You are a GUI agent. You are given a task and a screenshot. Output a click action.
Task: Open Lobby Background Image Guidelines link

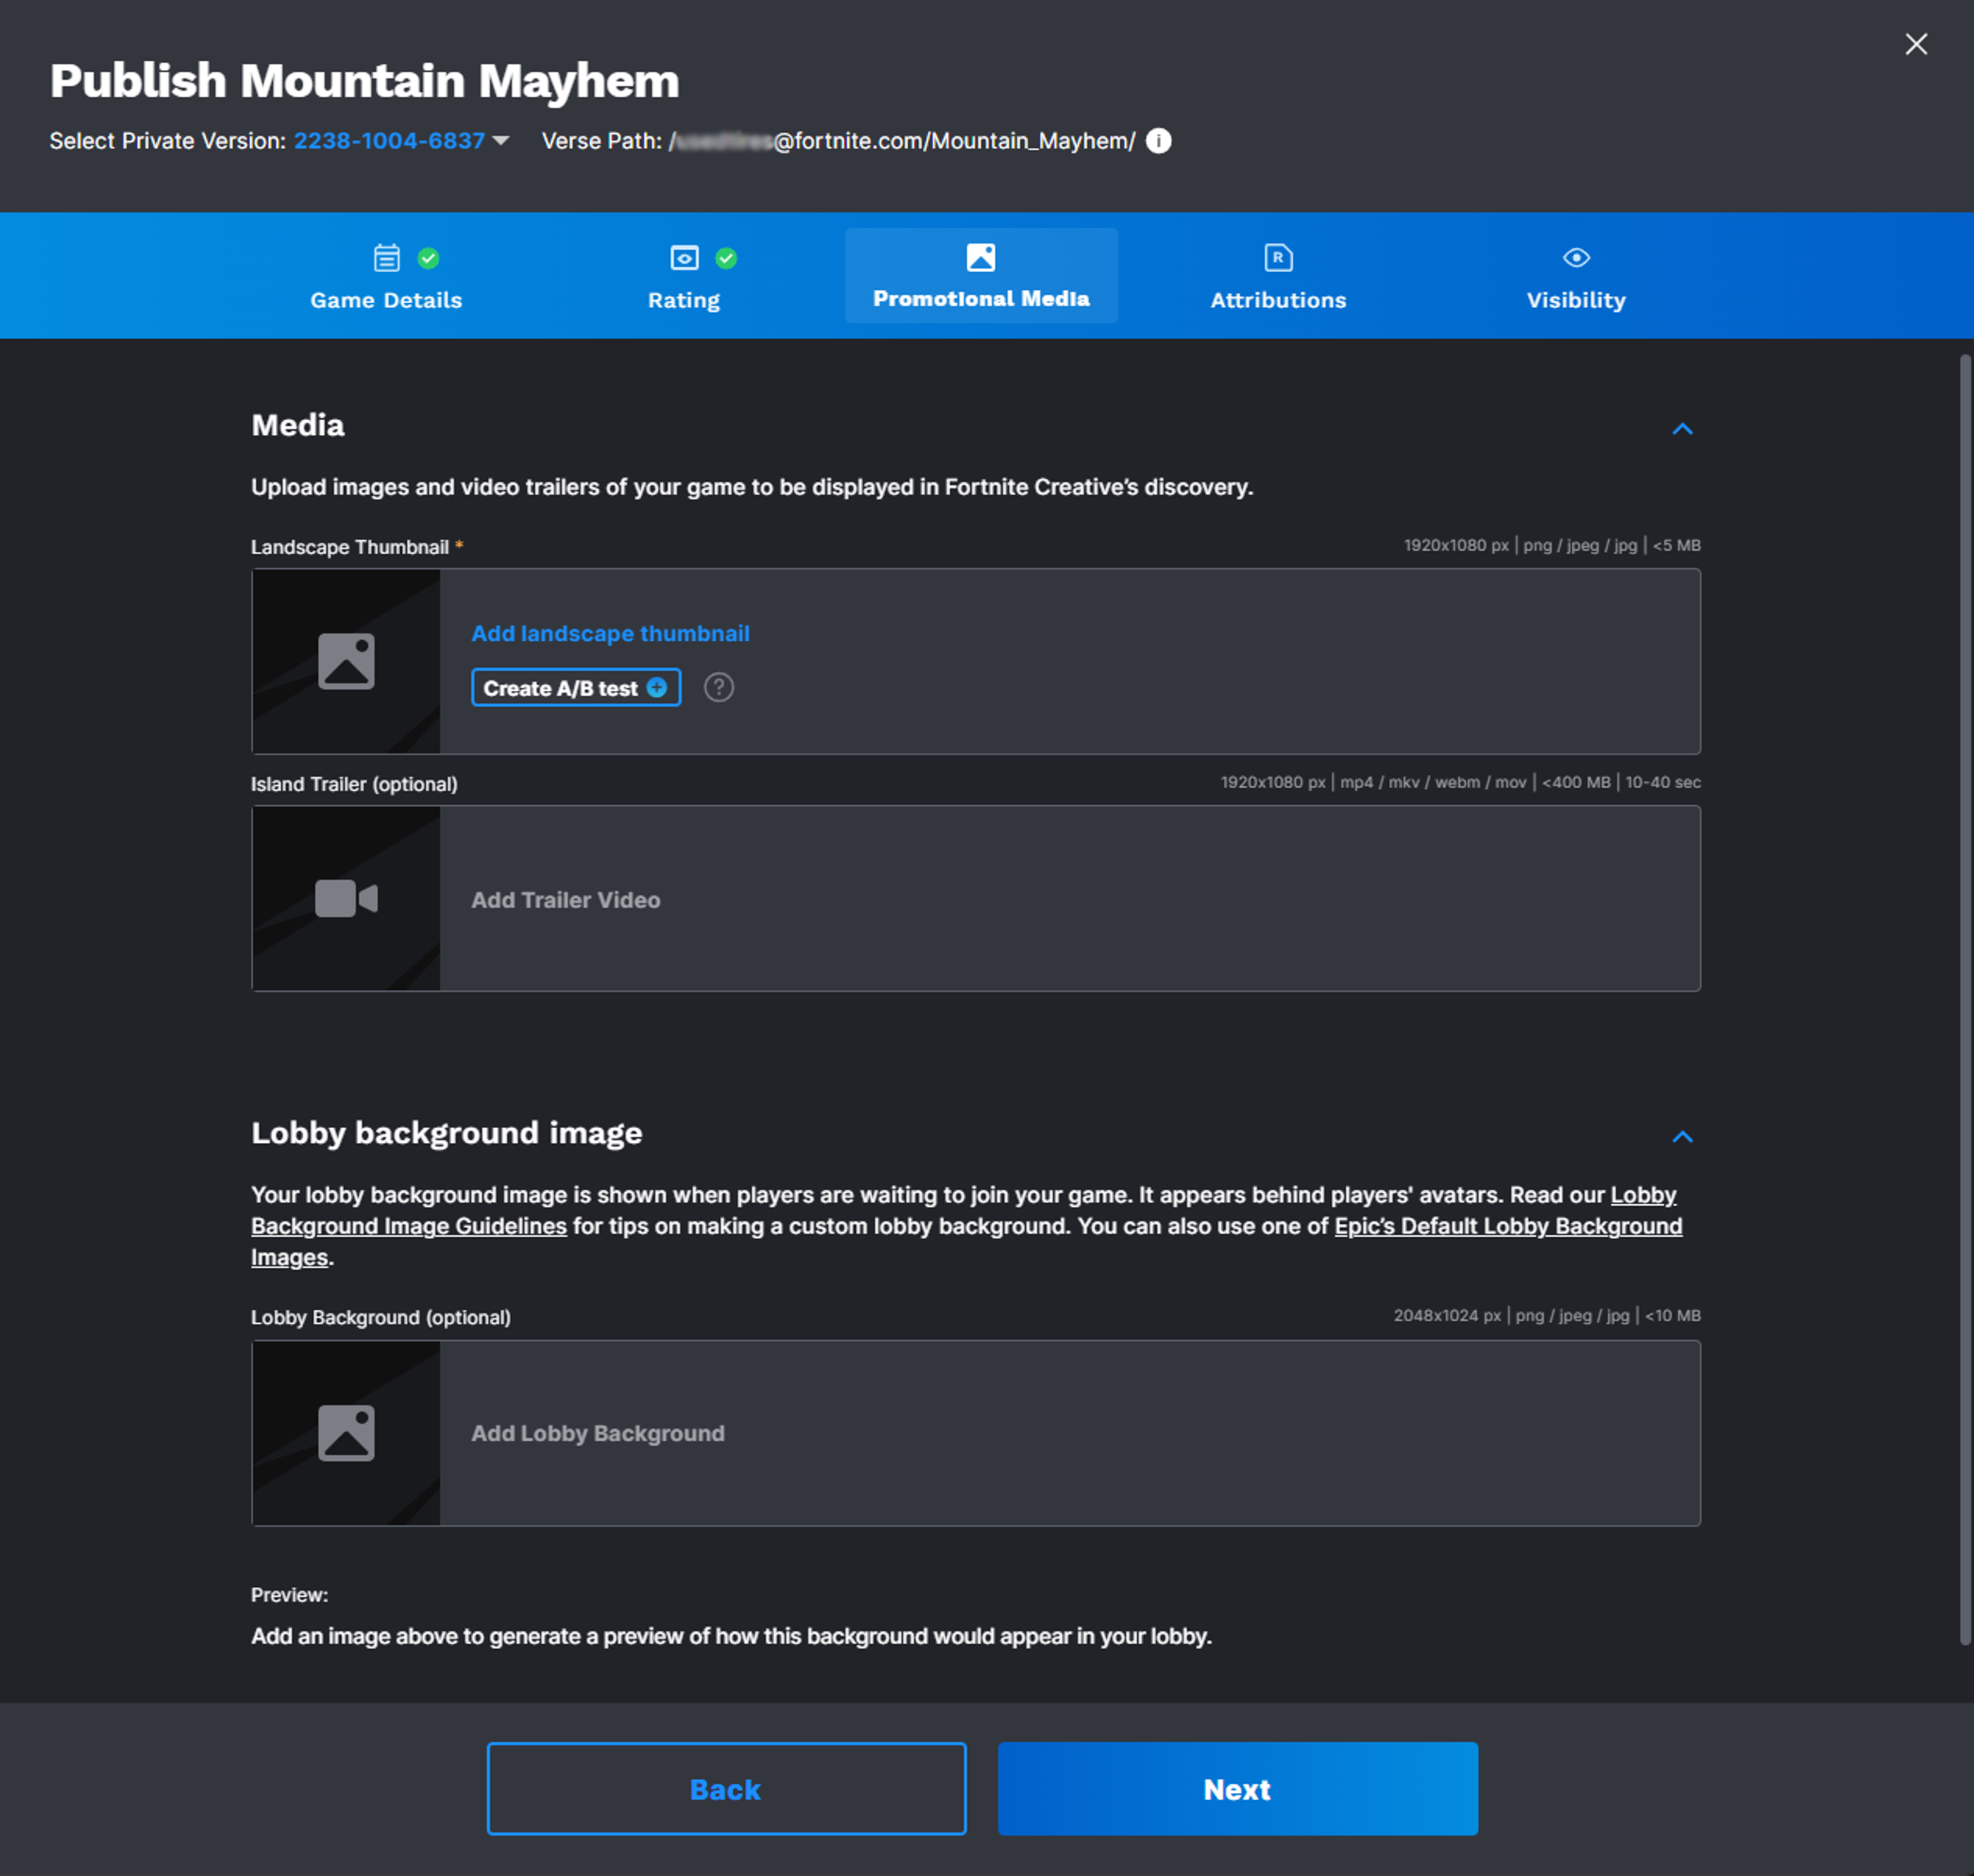point(409,1226)
